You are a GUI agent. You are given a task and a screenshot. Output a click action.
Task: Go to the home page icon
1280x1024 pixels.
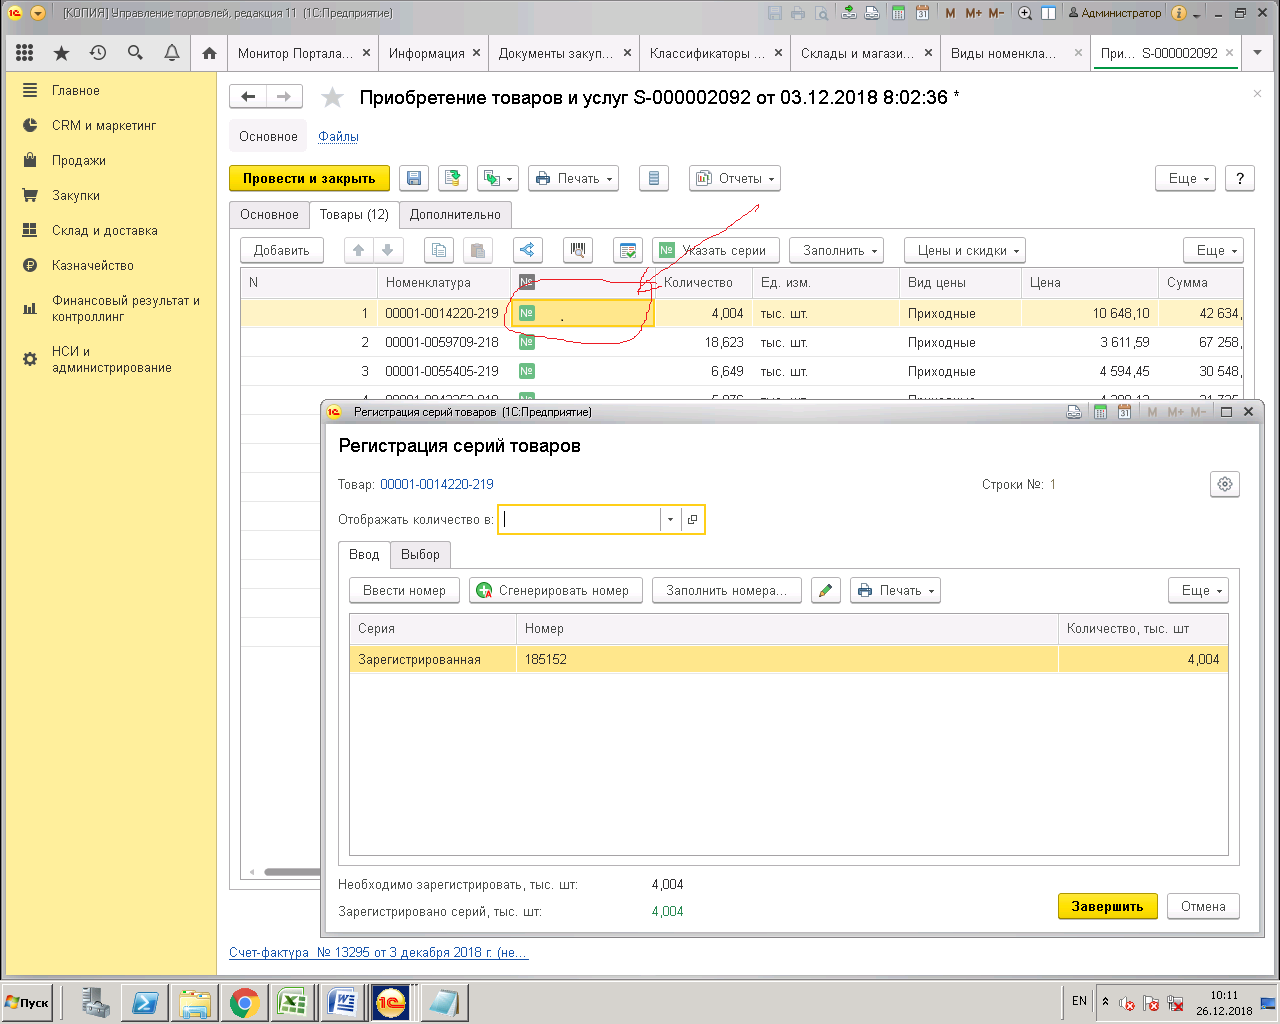click(209, 53)
